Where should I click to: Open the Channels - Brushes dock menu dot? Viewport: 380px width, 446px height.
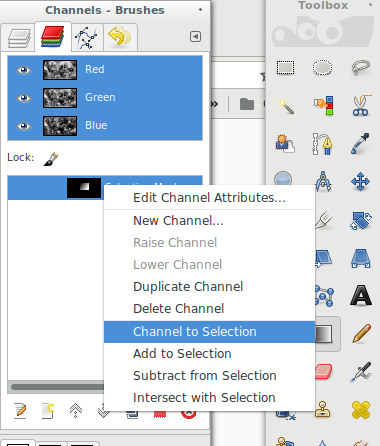(200, 10)
